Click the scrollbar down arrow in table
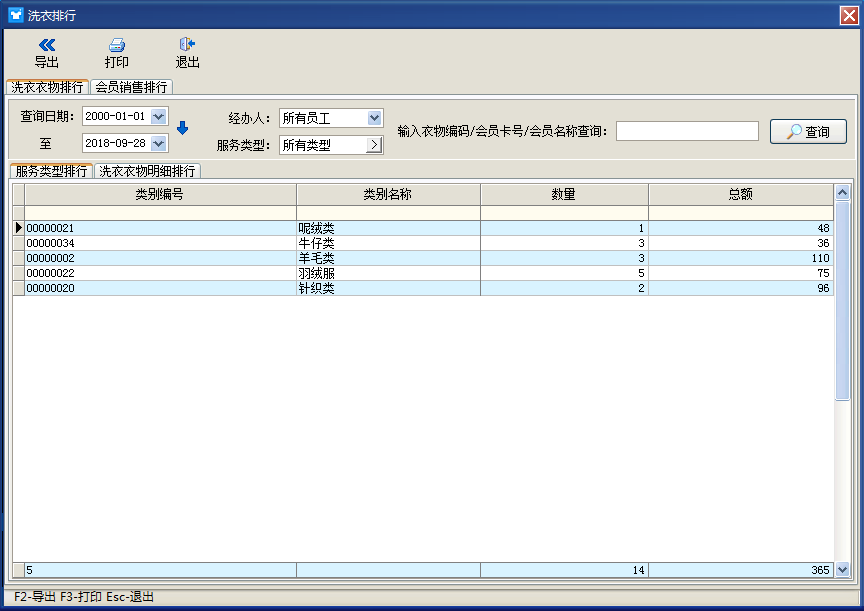Viewport: 864px width, 611px height. pos(842,569)
